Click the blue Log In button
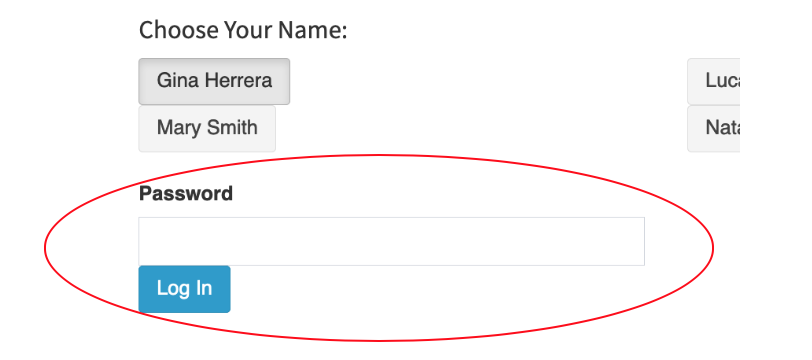 coord(184,289)
